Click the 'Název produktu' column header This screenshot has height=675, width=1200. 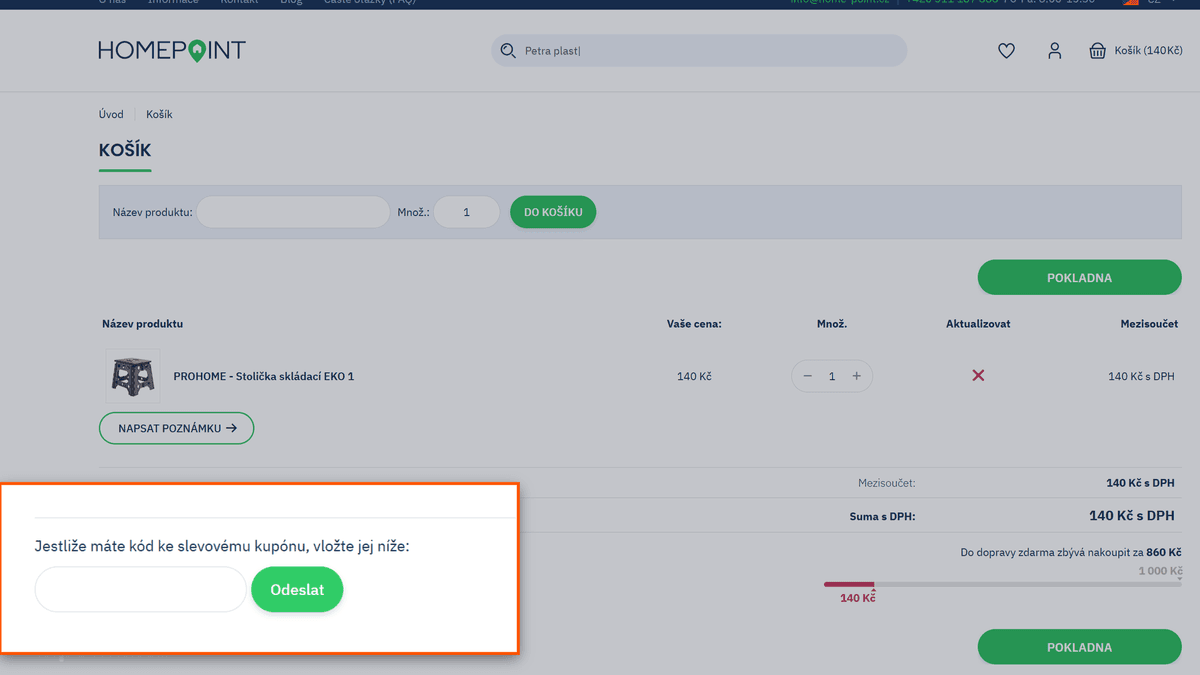pyautogui.click(x=142, y=324)
